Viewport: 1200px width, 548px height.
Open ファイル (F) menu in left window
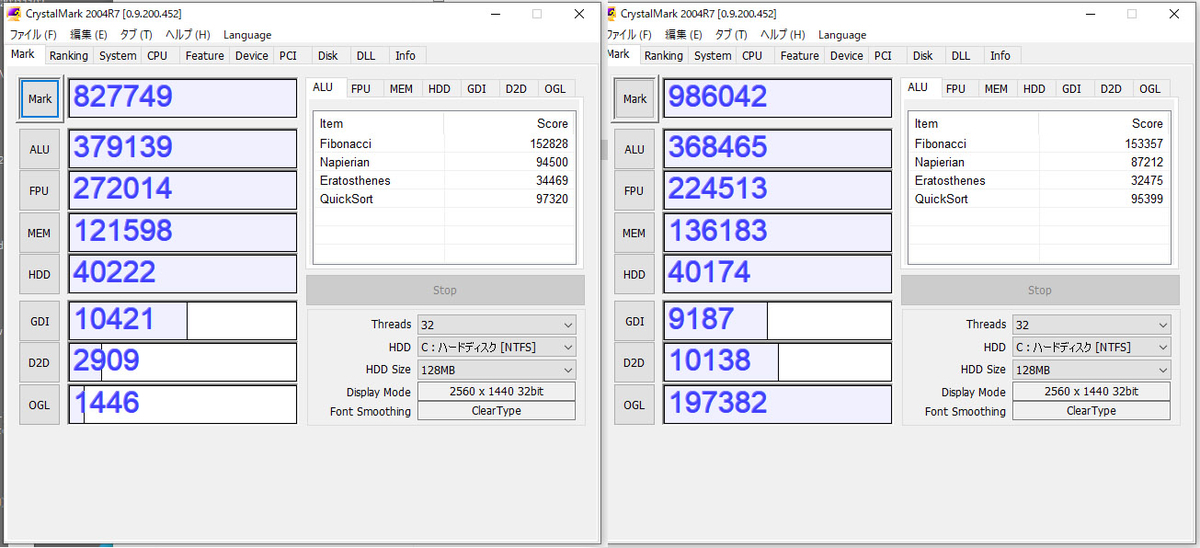(32, 35)
